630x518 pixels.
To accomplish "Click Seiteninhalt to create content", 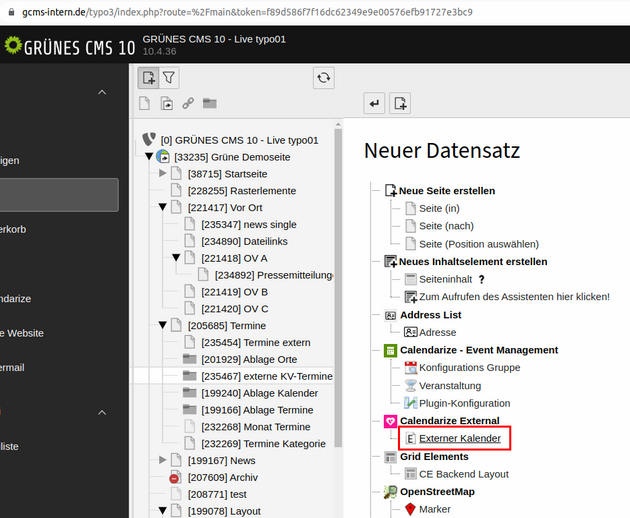I will (x=446, y=279).
